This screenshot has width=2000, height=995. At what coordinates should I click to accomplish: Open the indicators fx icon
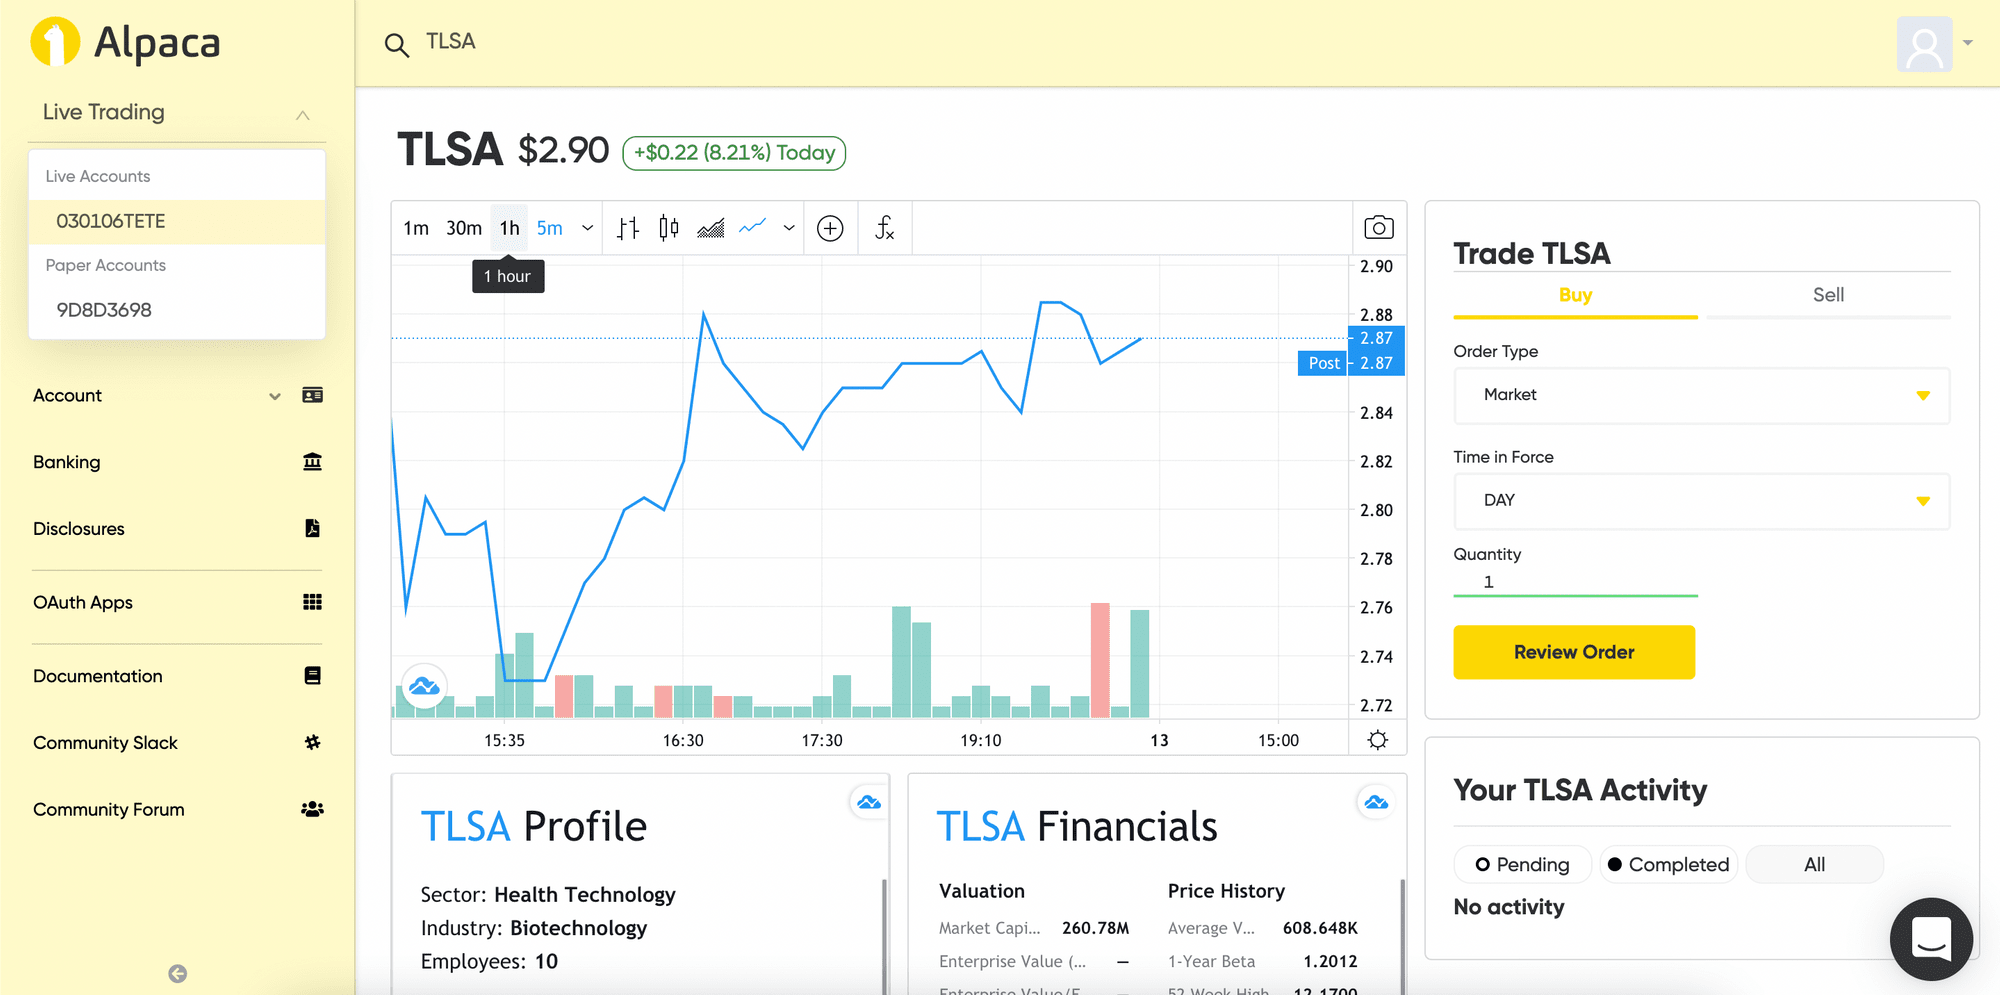point(884,228)
